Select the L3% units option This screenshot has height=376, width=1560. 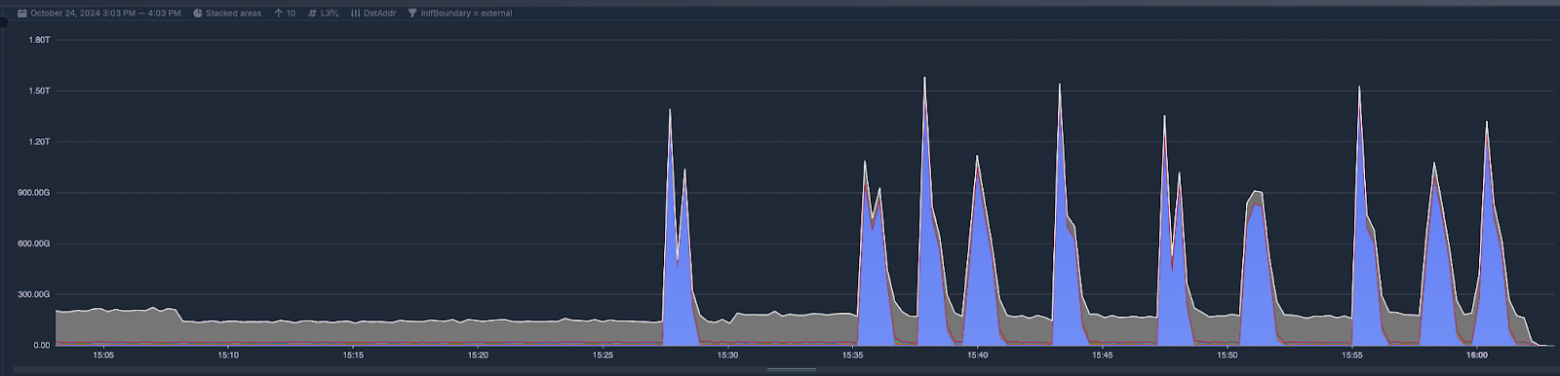tap(329, 13)
